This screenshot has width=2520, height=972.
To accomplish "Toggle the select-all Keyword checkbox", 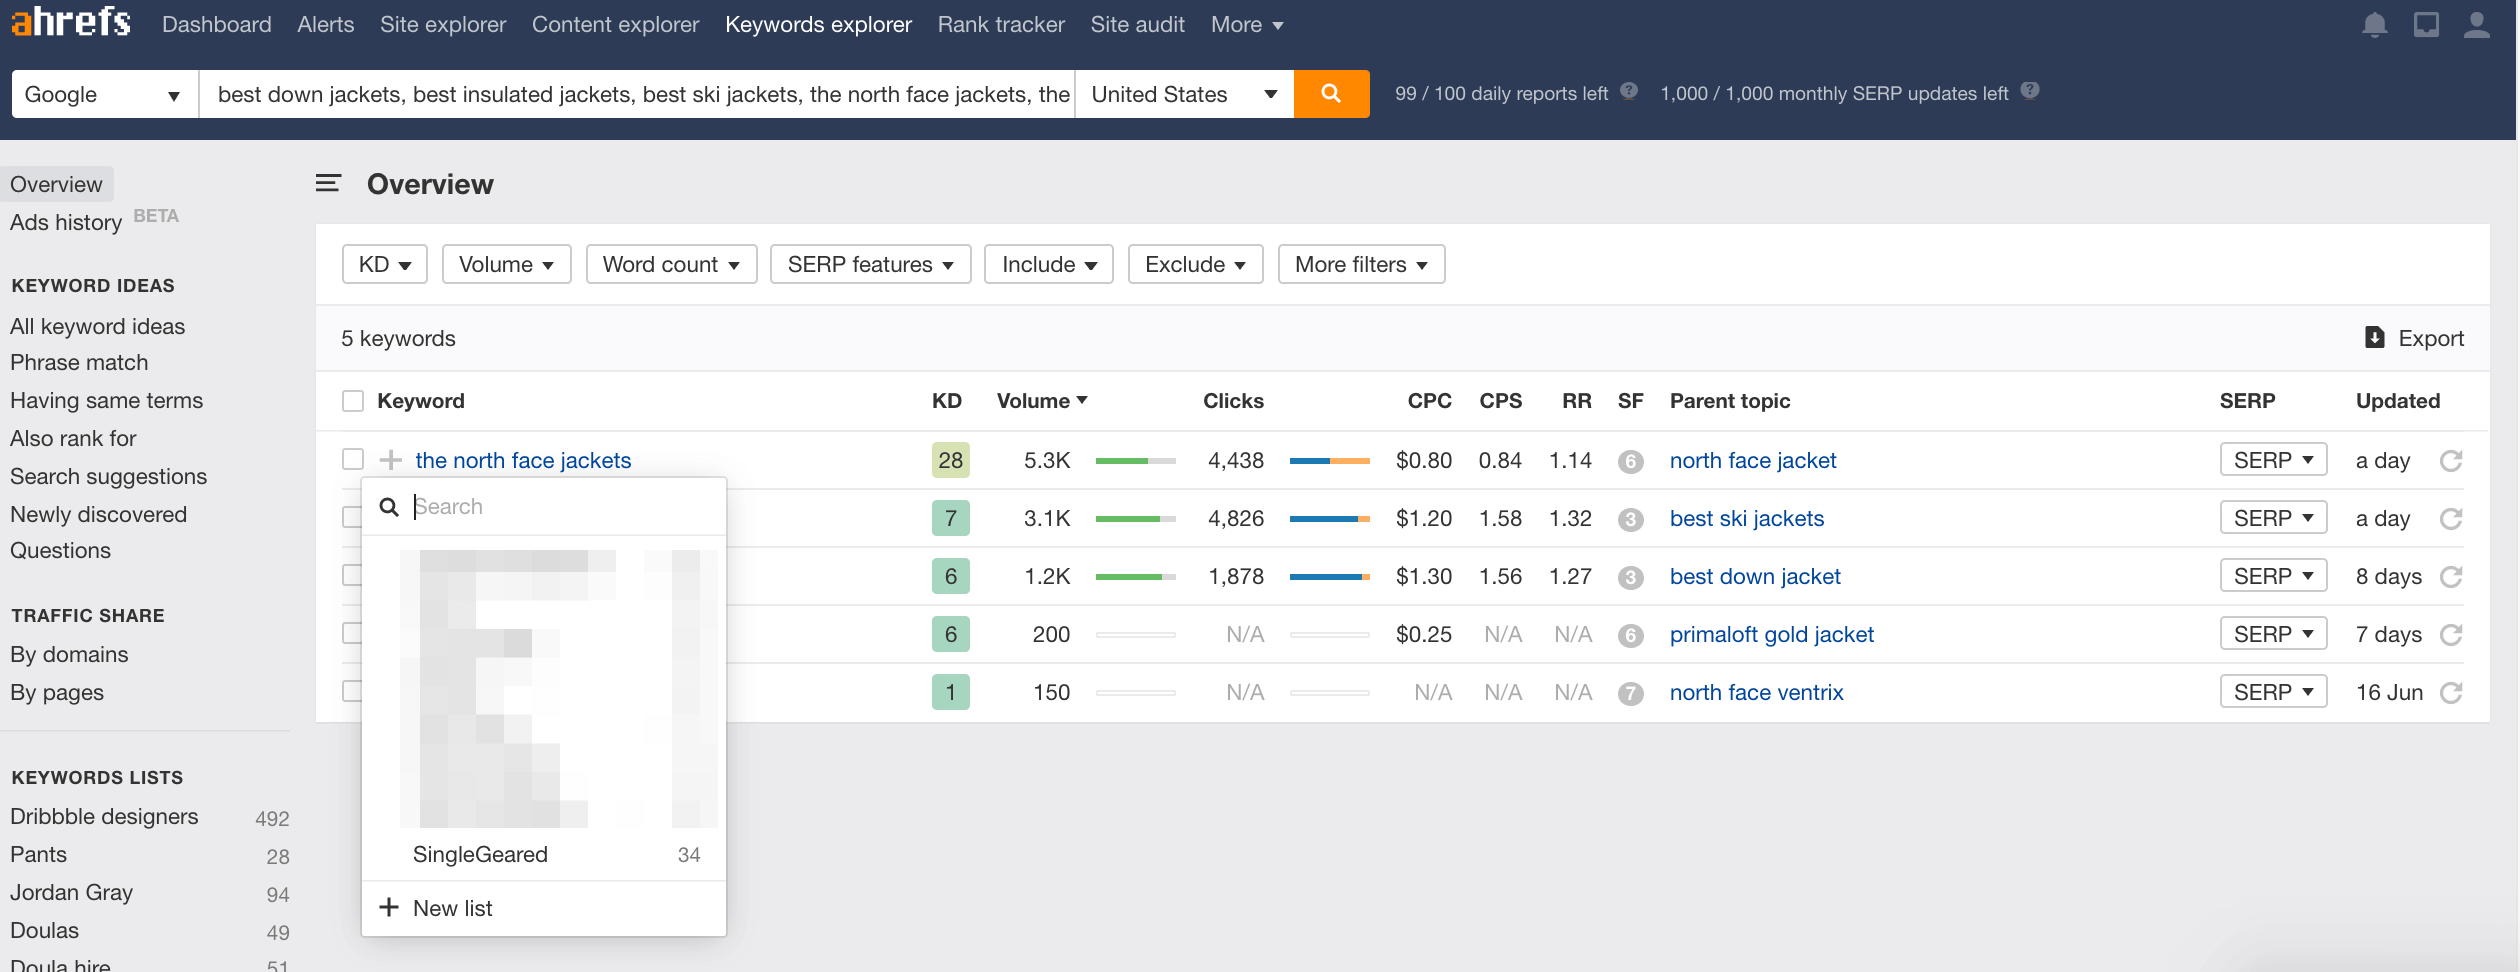I will click(x=352, y=401).
